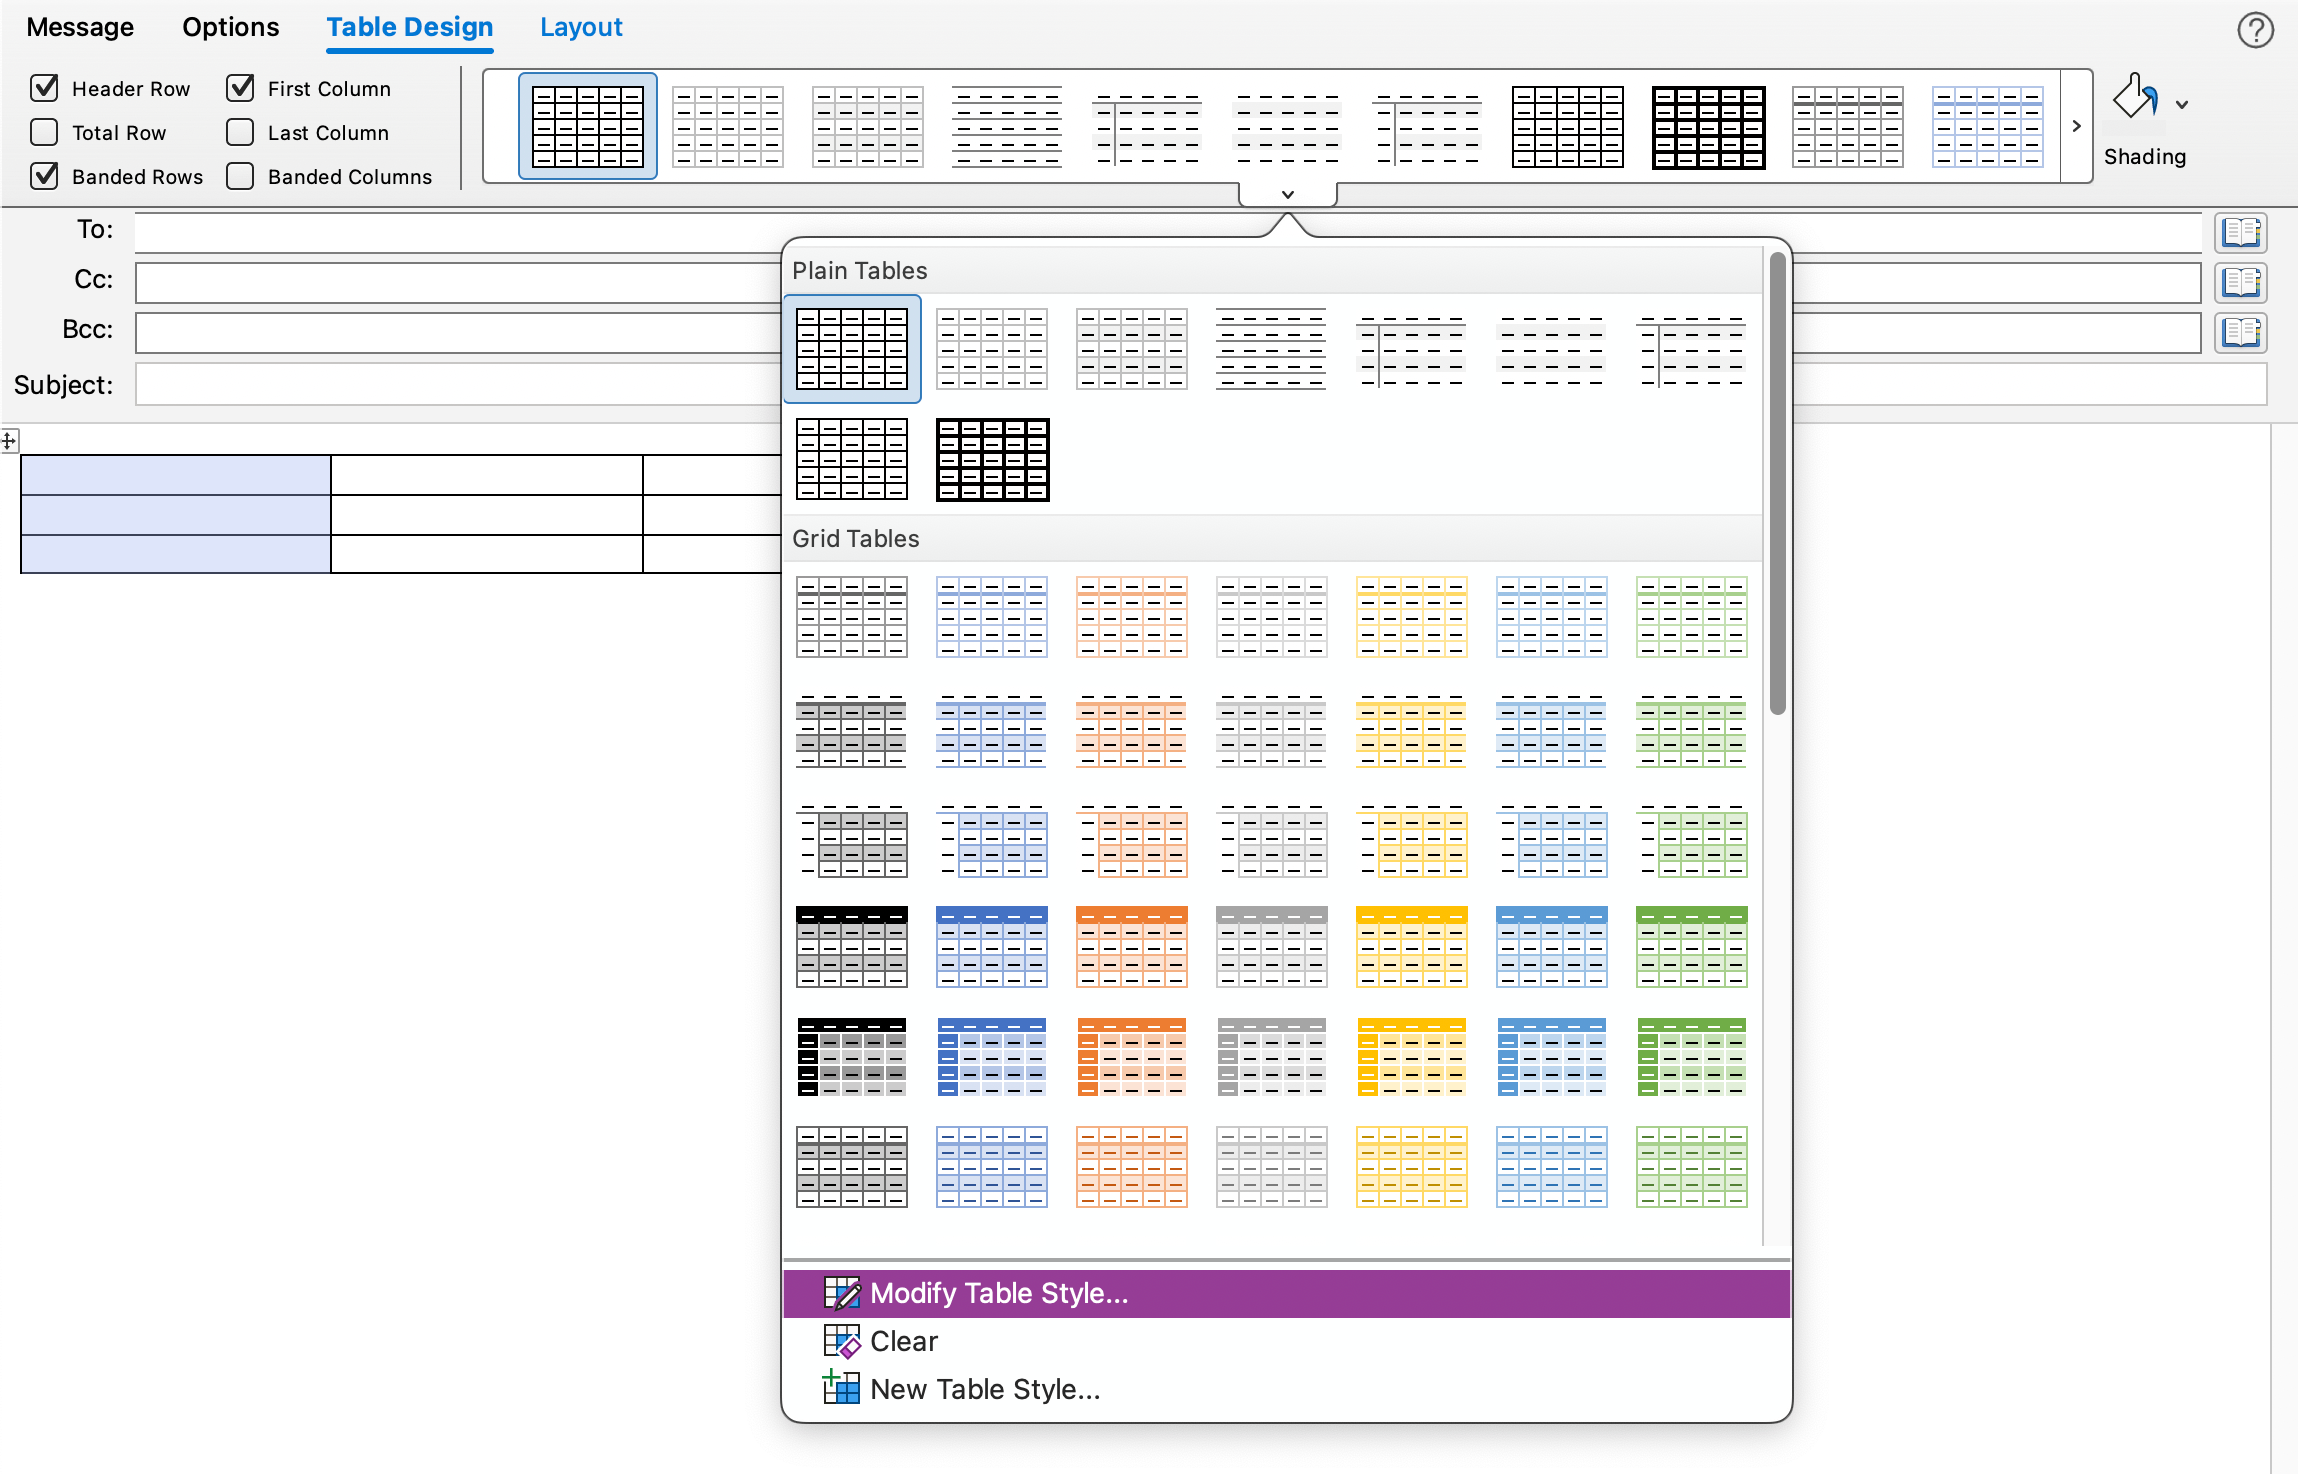The width and height of the screenshot is (2298, 1474).
Task: Choose orange header Grid Table style in fourth row
Action: [x=1132, y=947]
